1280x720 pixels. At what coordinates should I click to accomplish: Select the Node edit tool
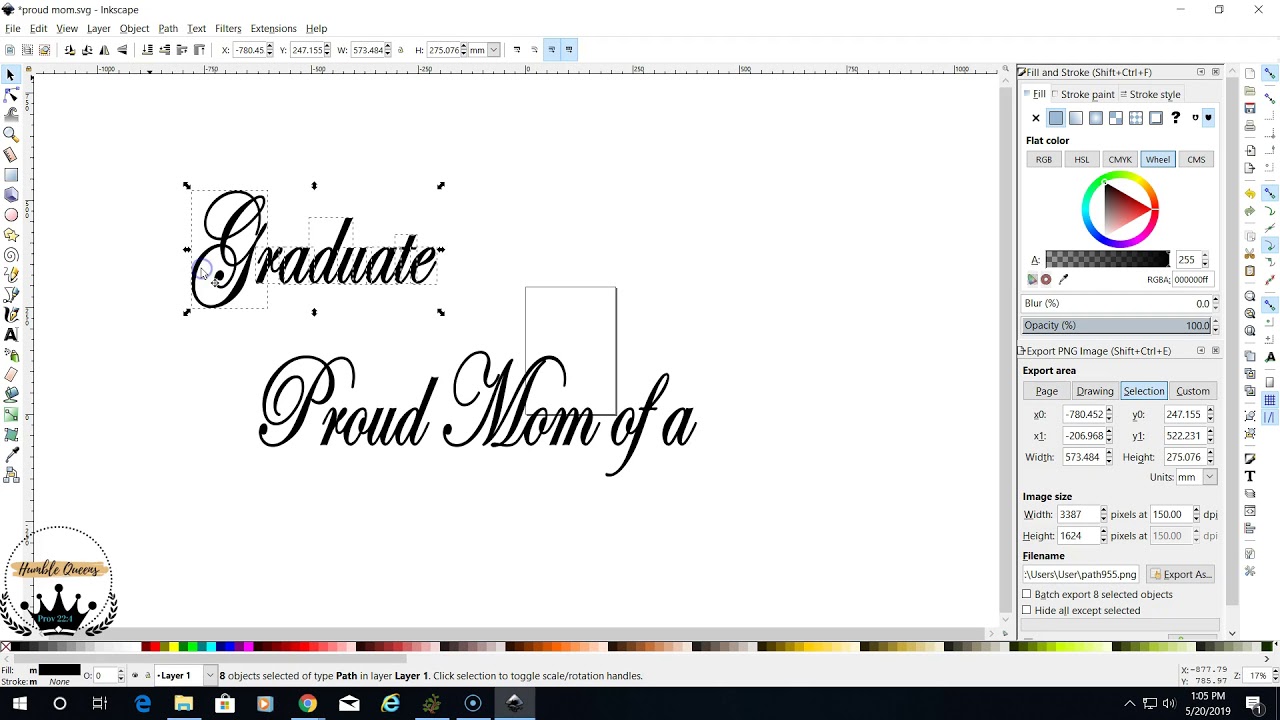click(x=11, y=95)
